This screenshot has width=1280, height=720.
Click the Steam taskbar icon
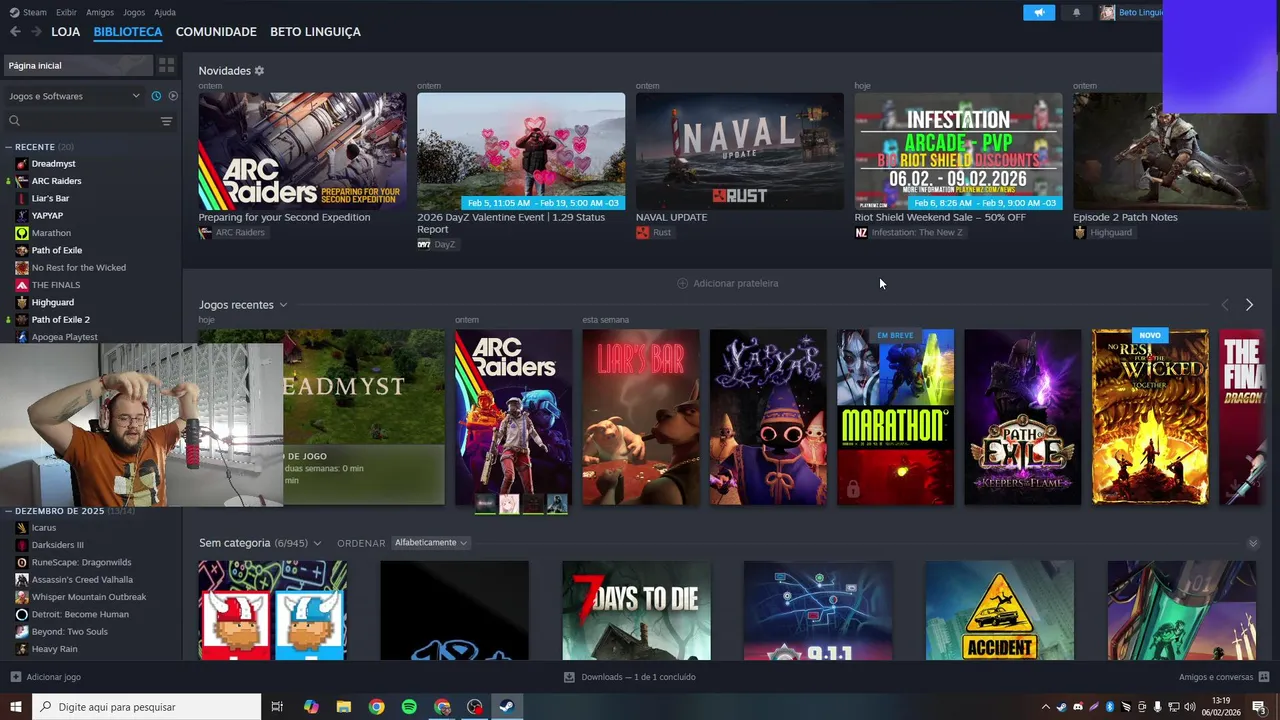pos(507,707)
